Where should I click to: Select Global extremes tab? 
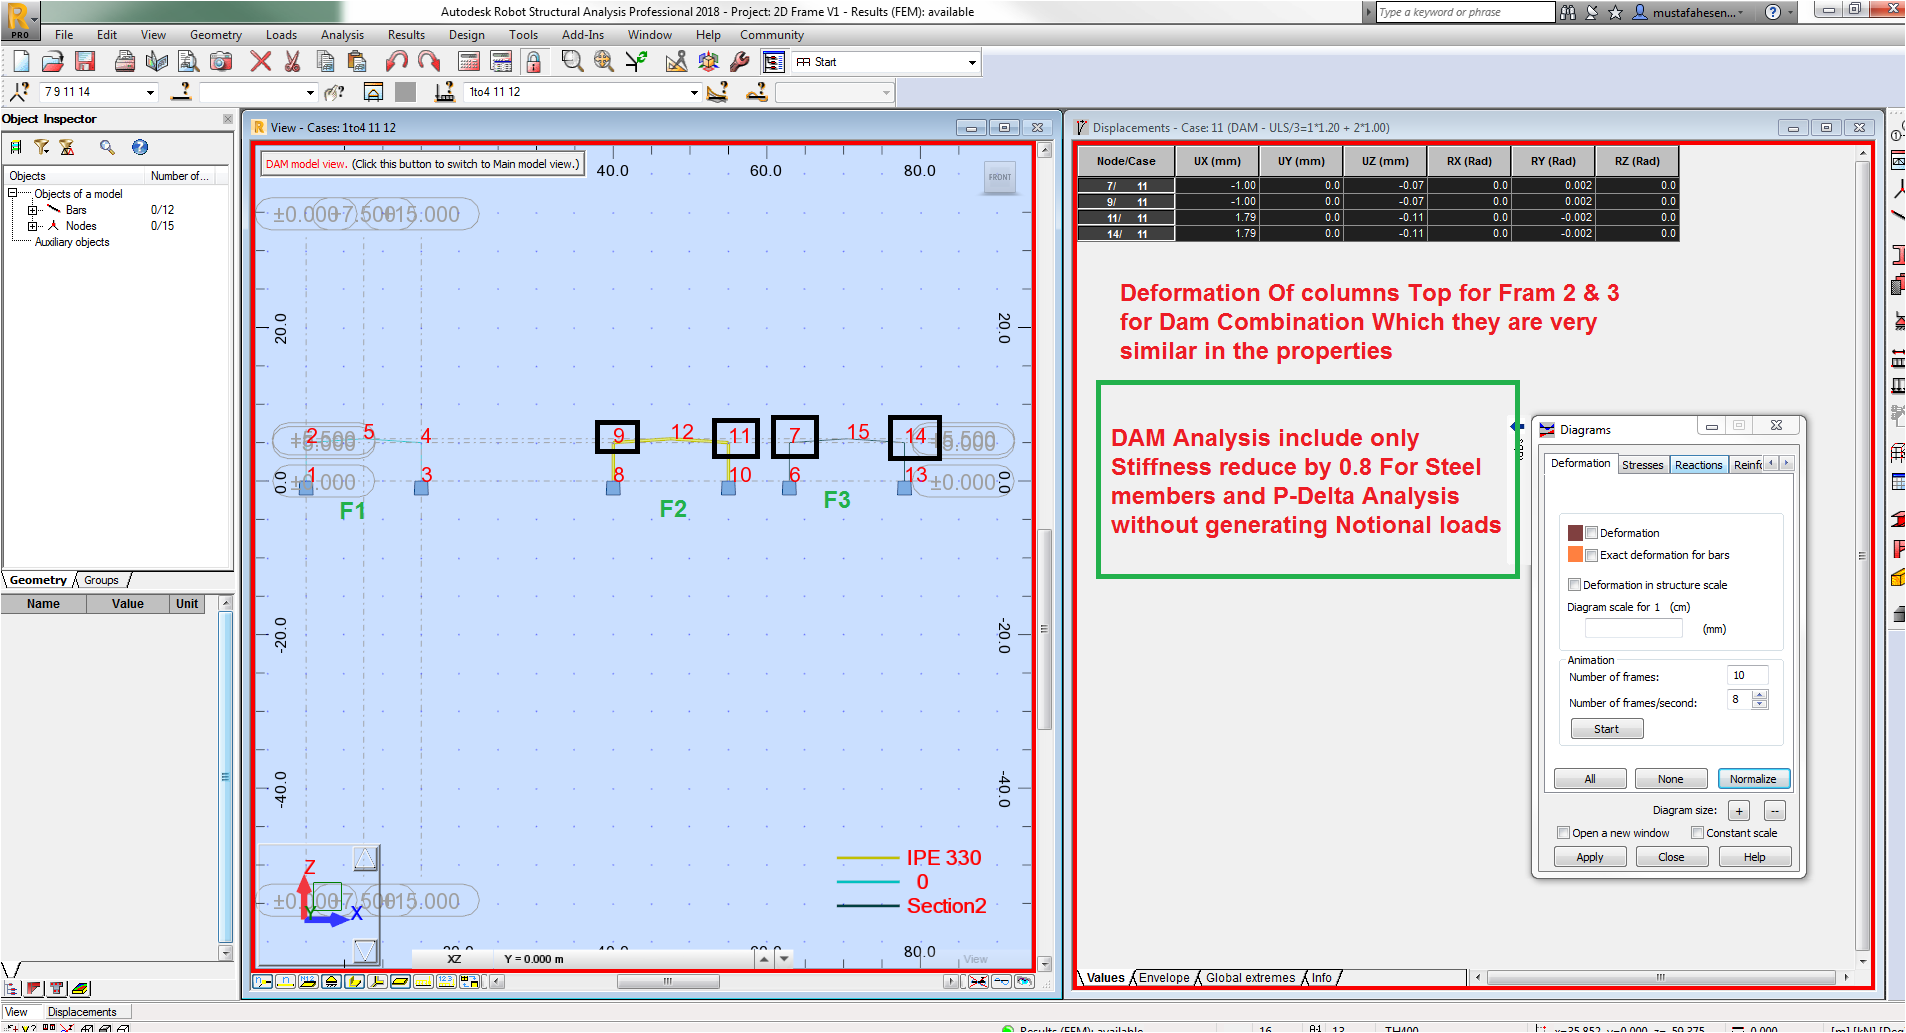point(1250,978)
